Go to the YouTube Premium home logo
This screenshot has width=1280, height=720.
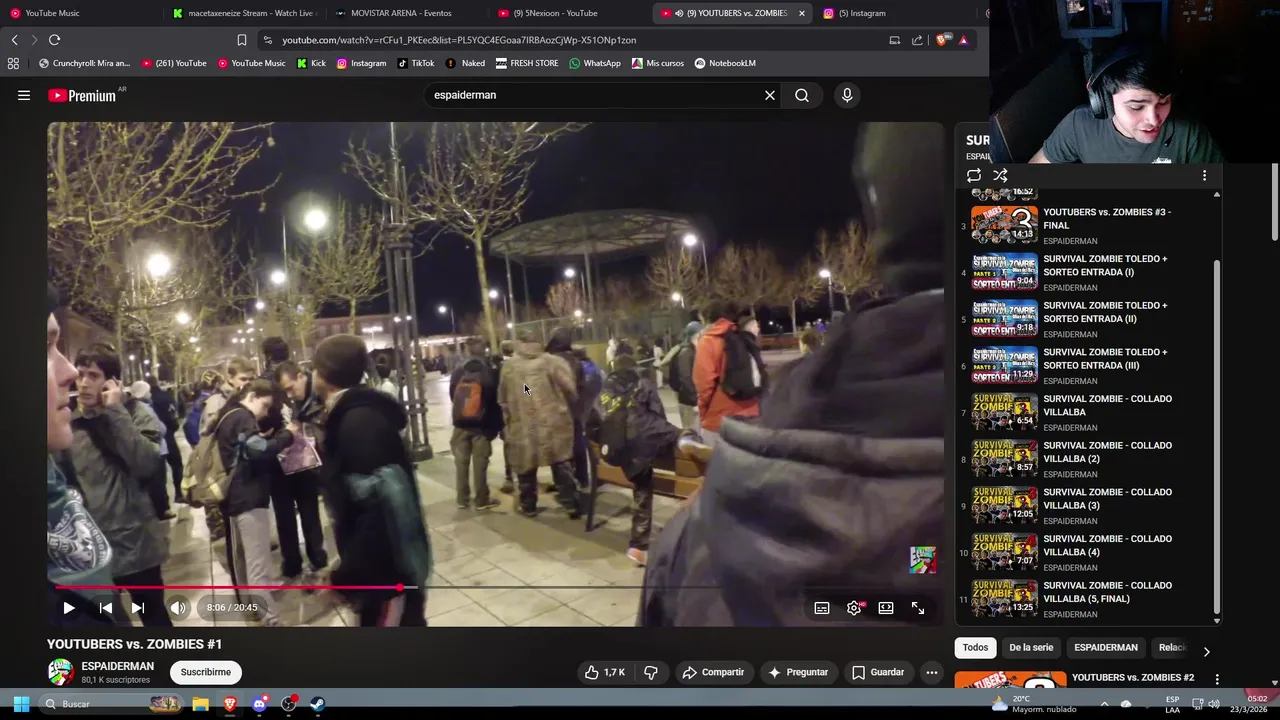(82, 95)
